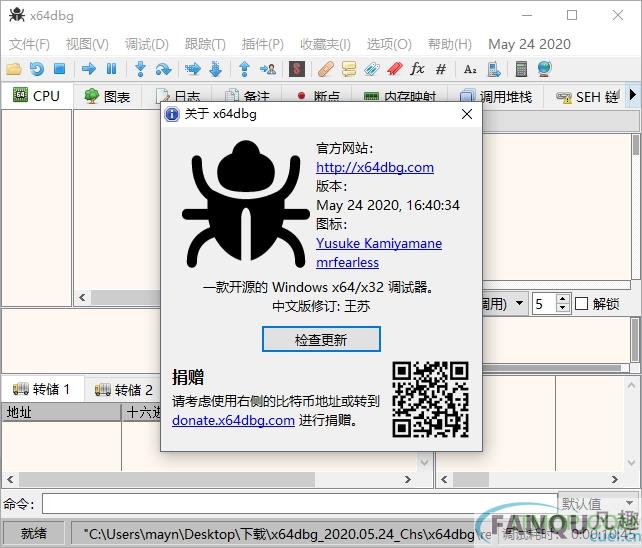Open the http://x64dbg.com link
This screenshot has width=642, height=548.
(x=375, y=167)
